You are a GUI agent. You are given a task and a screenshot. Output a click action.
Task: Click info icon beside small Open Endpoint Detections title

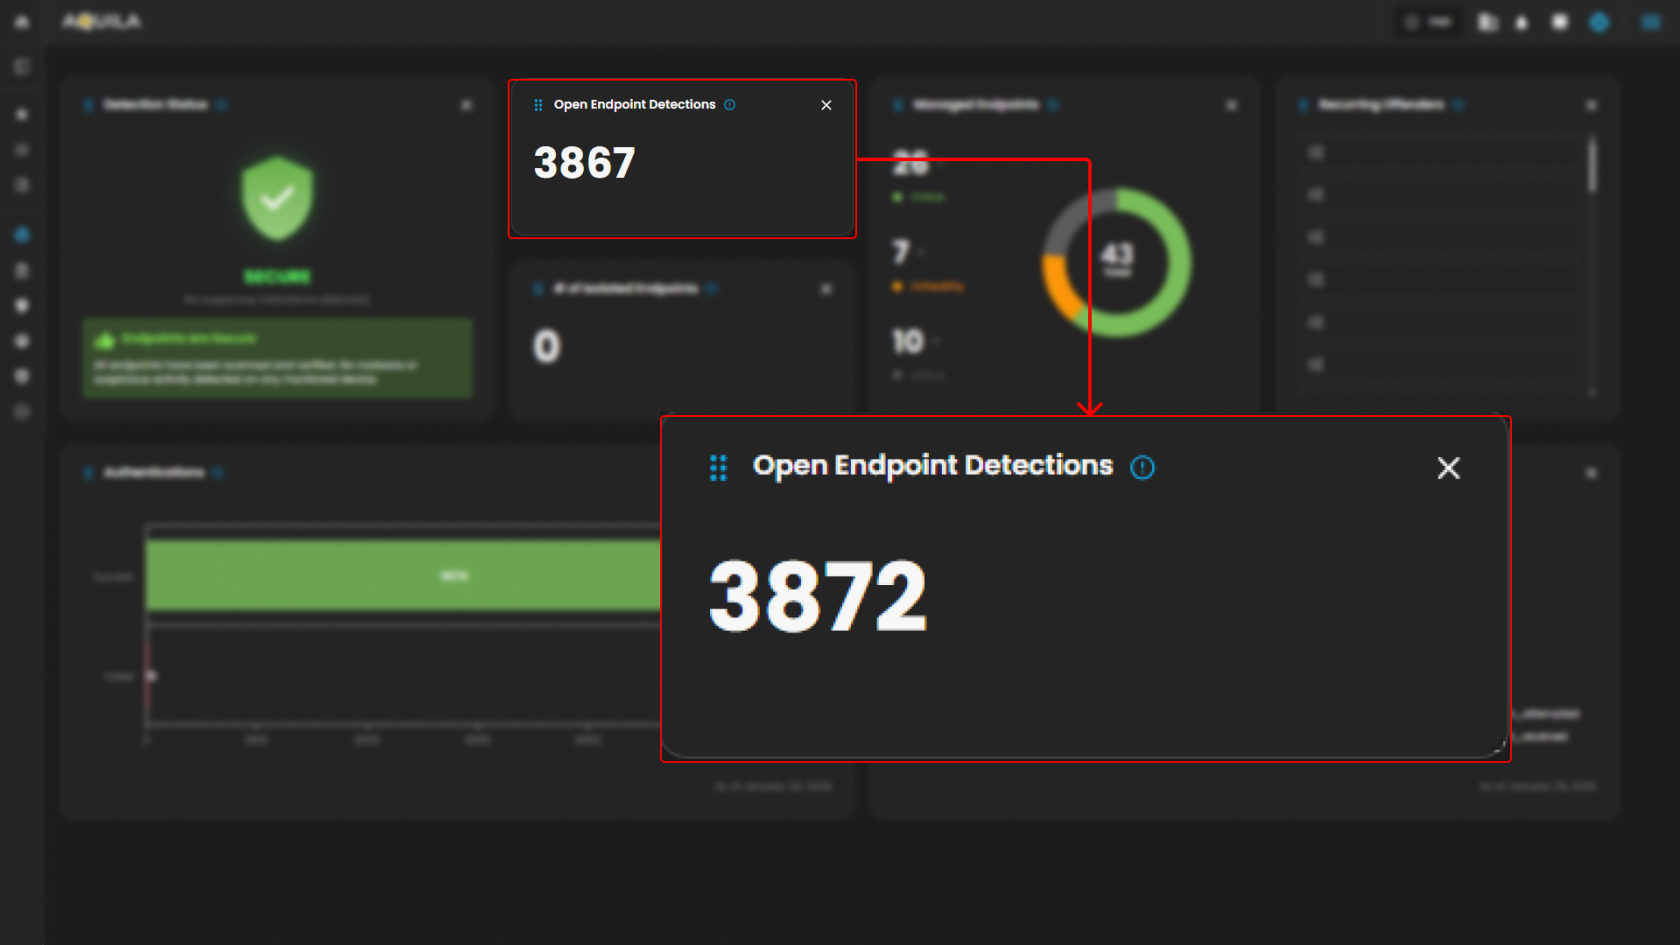730,105
